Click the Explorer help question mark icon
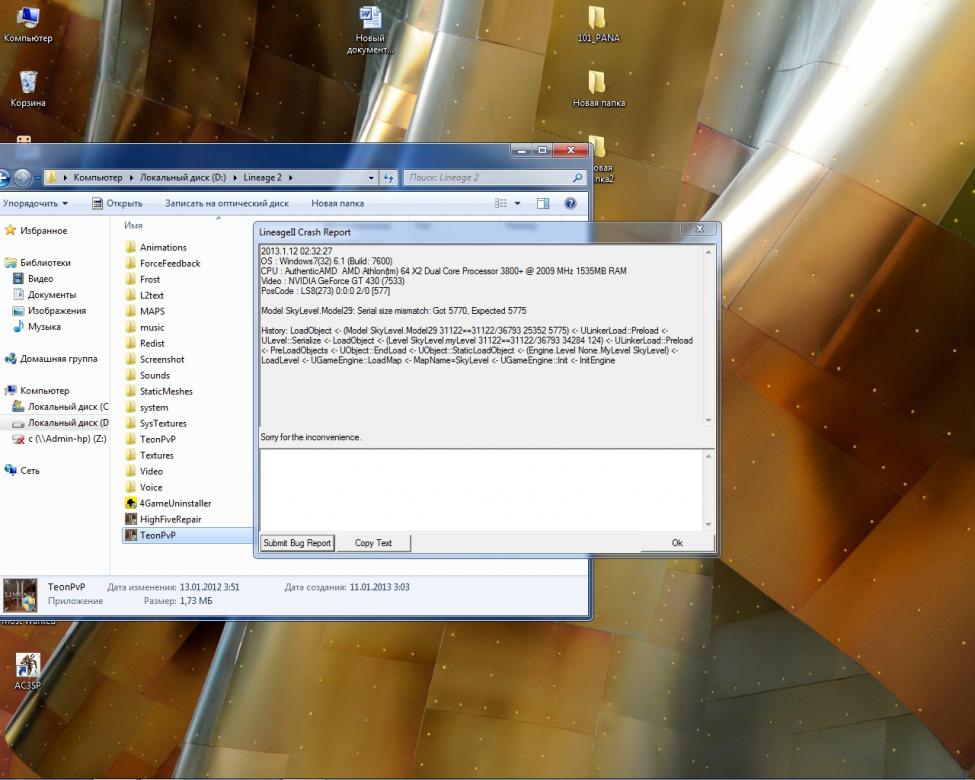The width and height of the screenshot is (975, 780). point(570,203)
